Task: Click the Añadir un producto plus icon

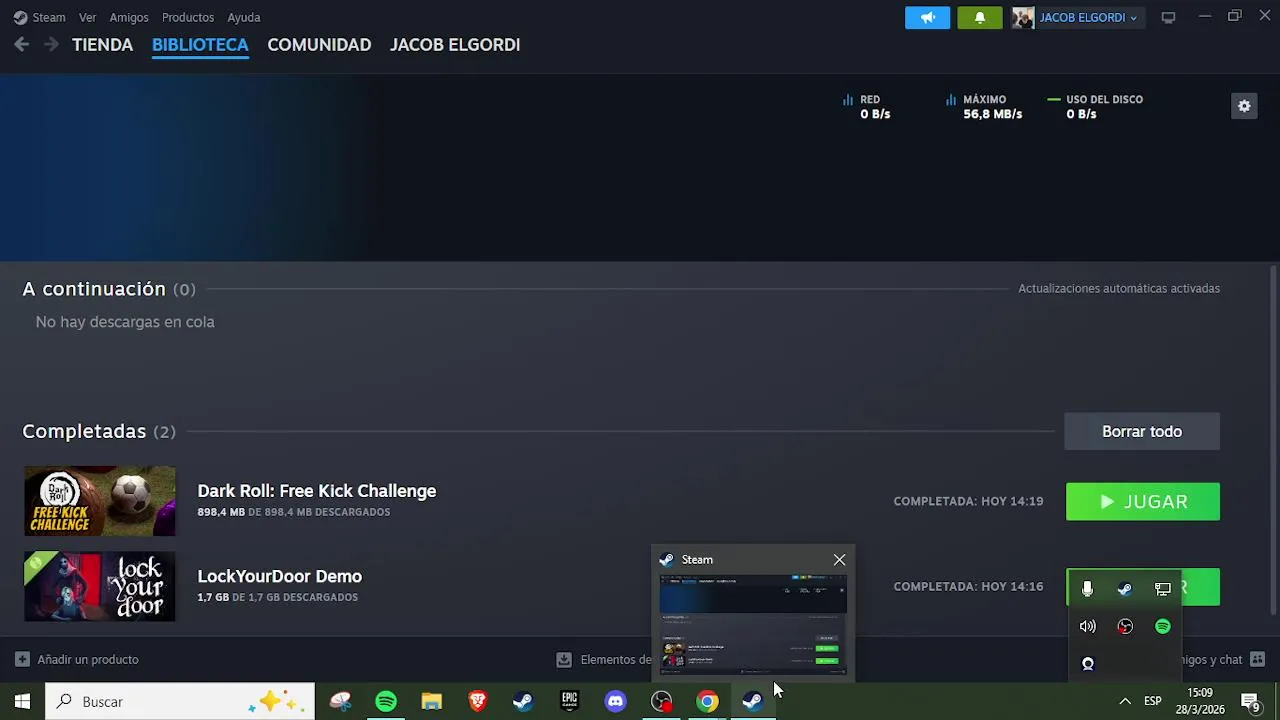Action: point(22,659)
